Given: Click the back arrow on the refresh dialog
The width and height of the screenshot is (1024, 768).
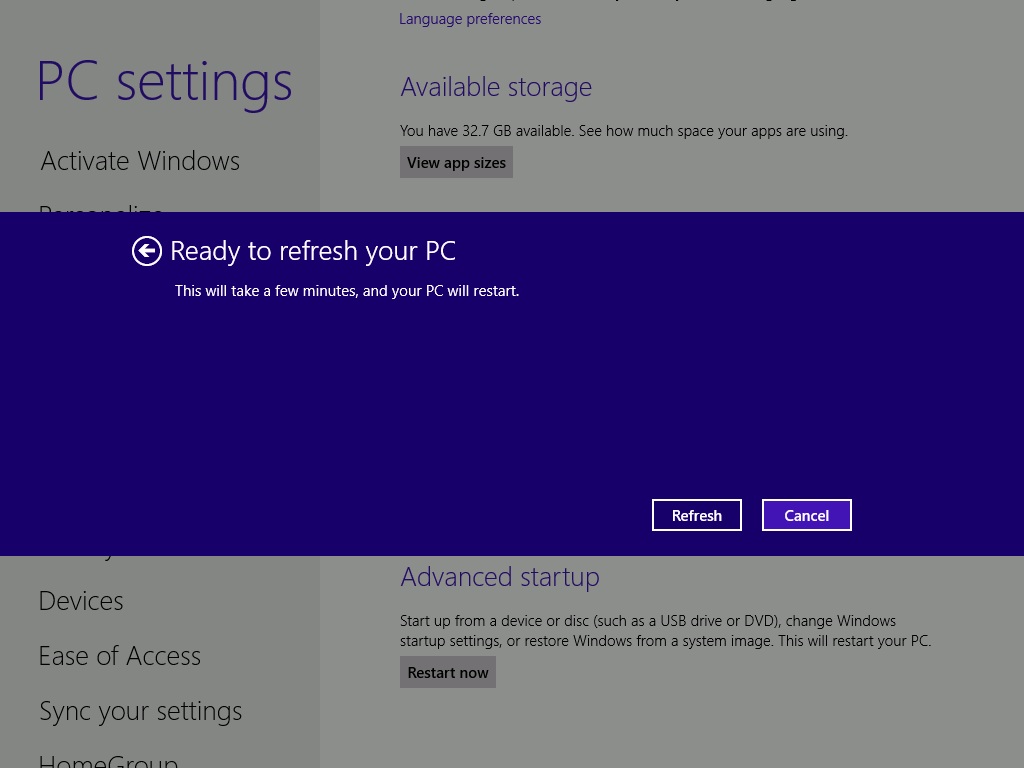Looking at the screenshot, I should coord(146,251).
